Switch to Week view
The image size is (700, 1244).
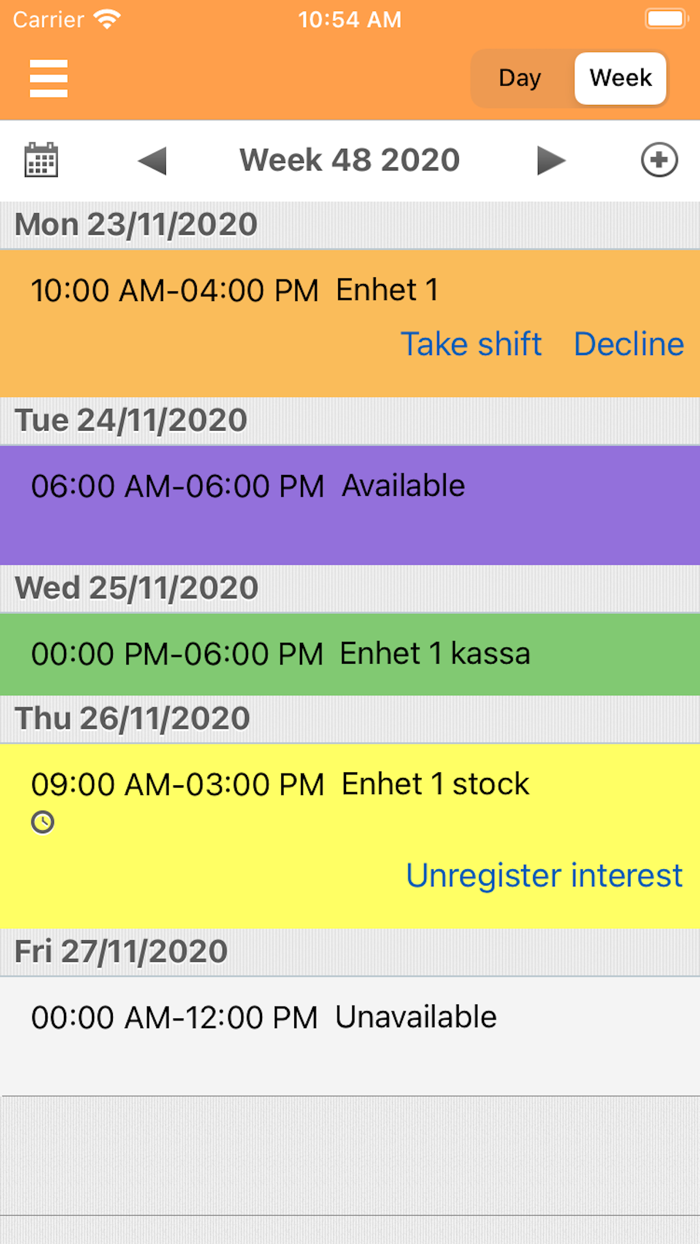click(x=619, y=78)
